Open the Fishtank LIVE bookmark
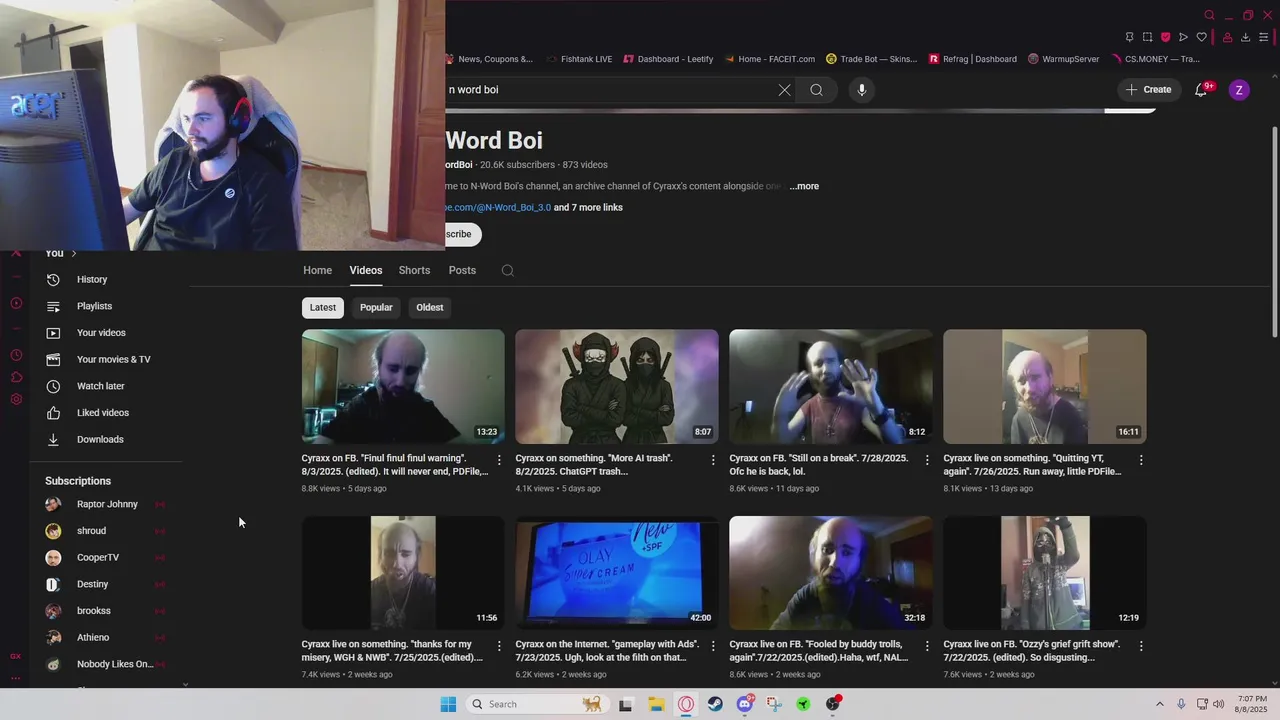 pyautogui.click(x=579, y=59)
